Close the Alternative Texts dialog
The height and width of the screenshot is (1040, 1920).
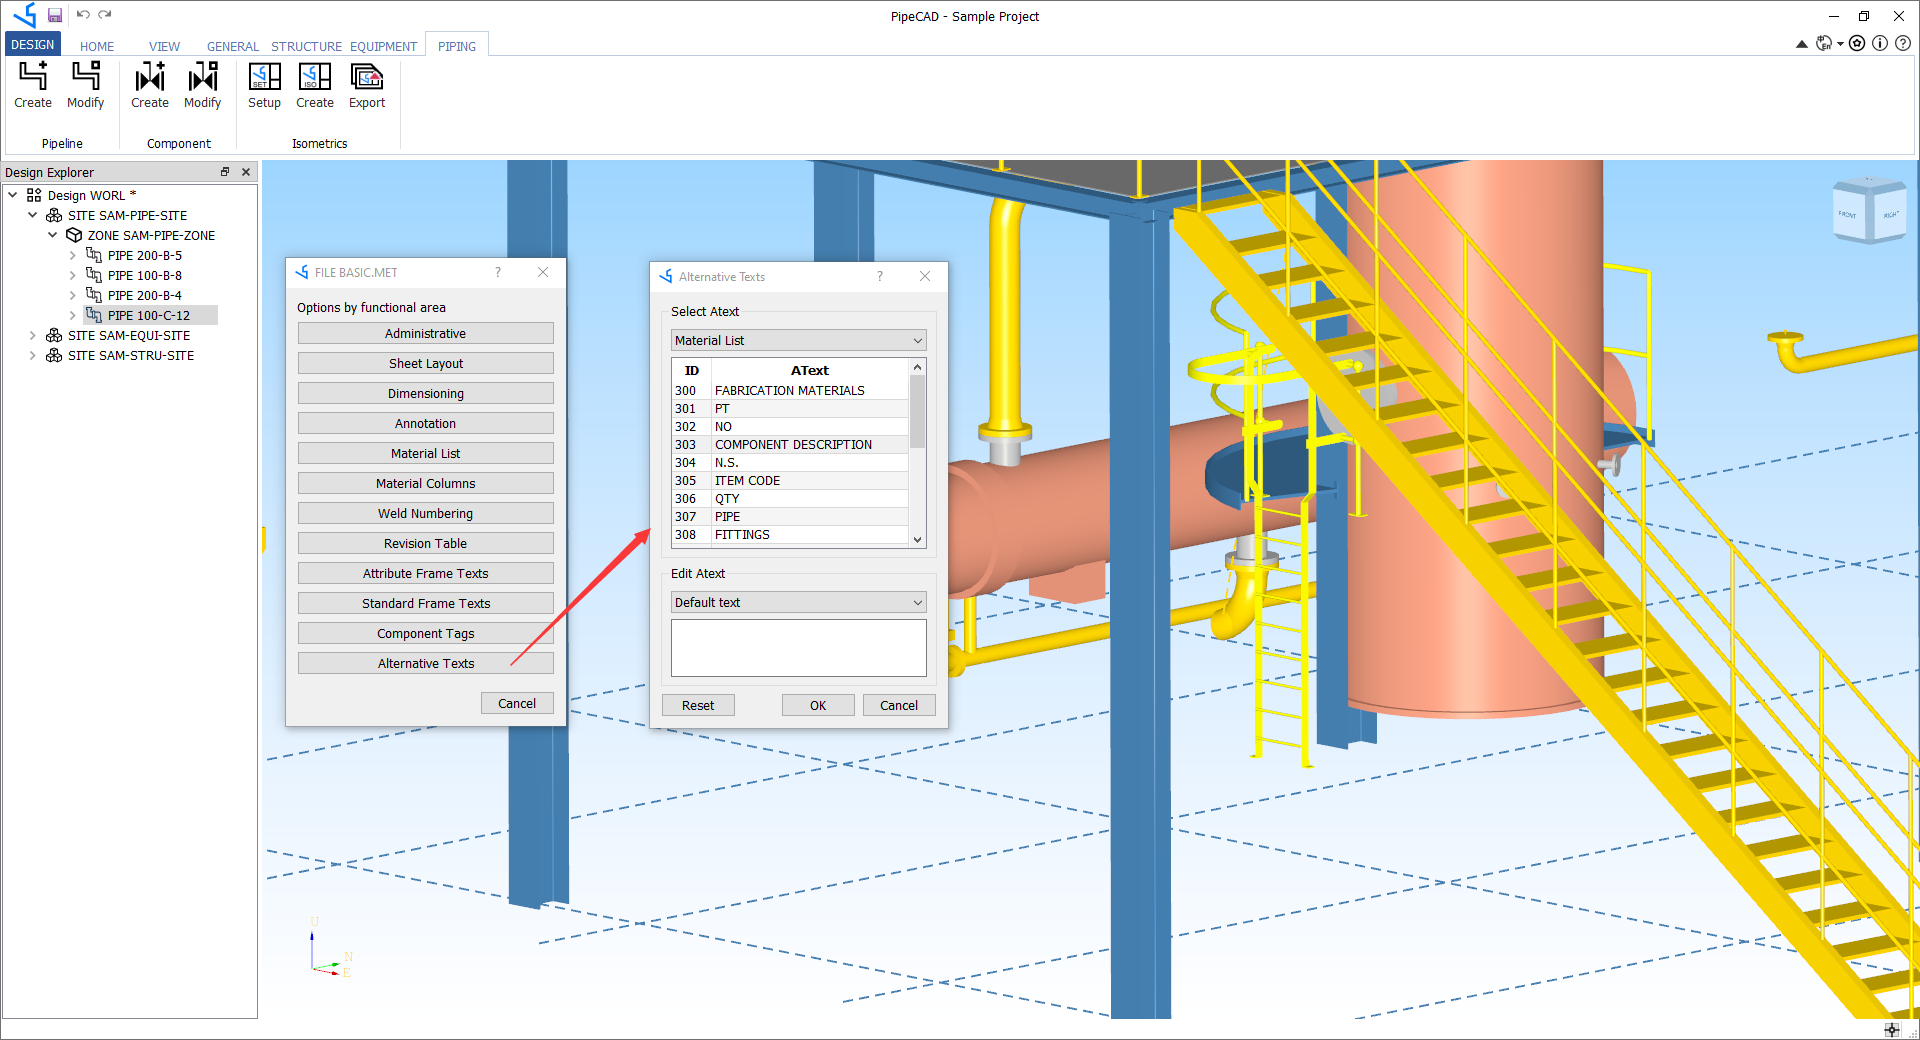[x=925, y=276]
